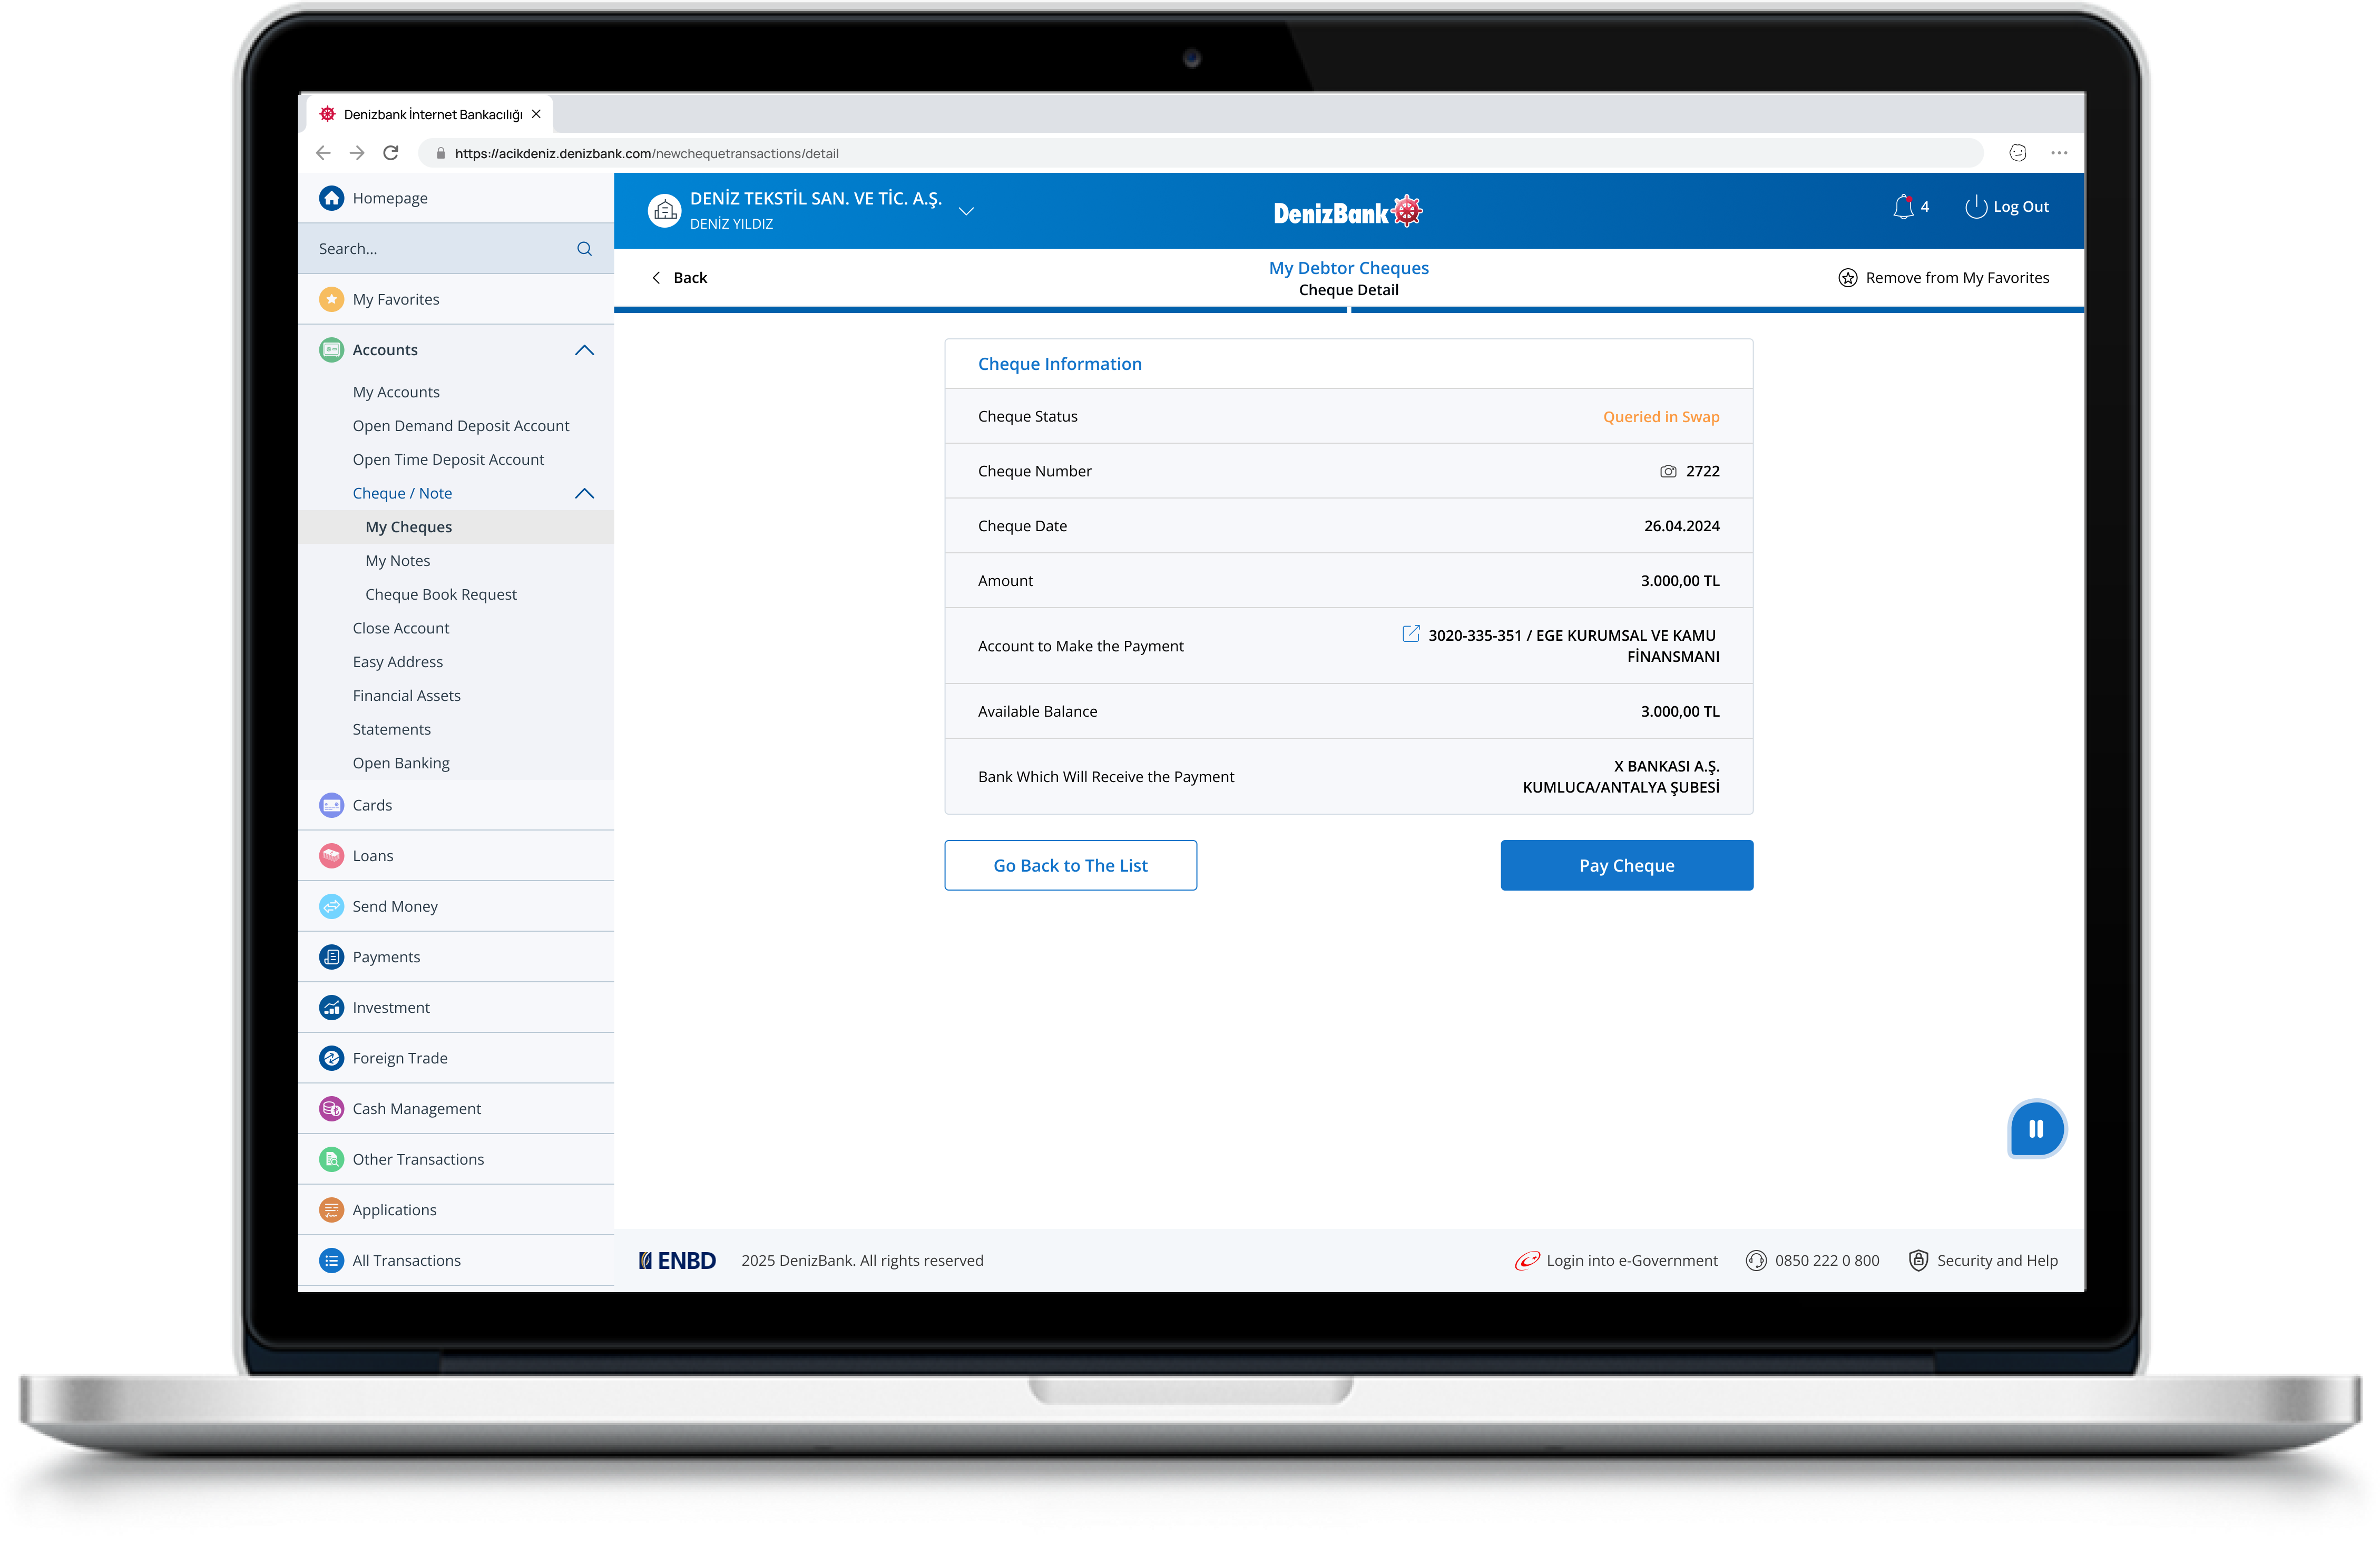The height and width of the screenshot is (1543, 2380).
Task: Select My Notes in the sidebar
Action: pyautogui.click(x=397, y=561)
